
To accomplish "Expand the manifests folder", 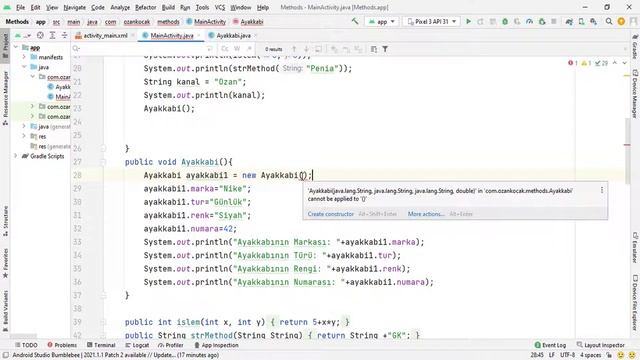I will pos(24,57).
